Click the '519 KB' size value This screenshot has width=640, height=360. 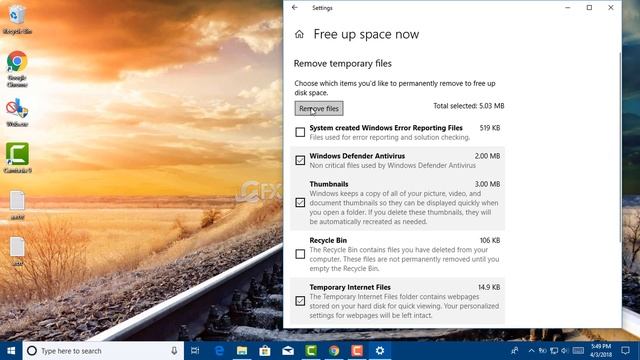pyautogui.click(x=490, y=128)
